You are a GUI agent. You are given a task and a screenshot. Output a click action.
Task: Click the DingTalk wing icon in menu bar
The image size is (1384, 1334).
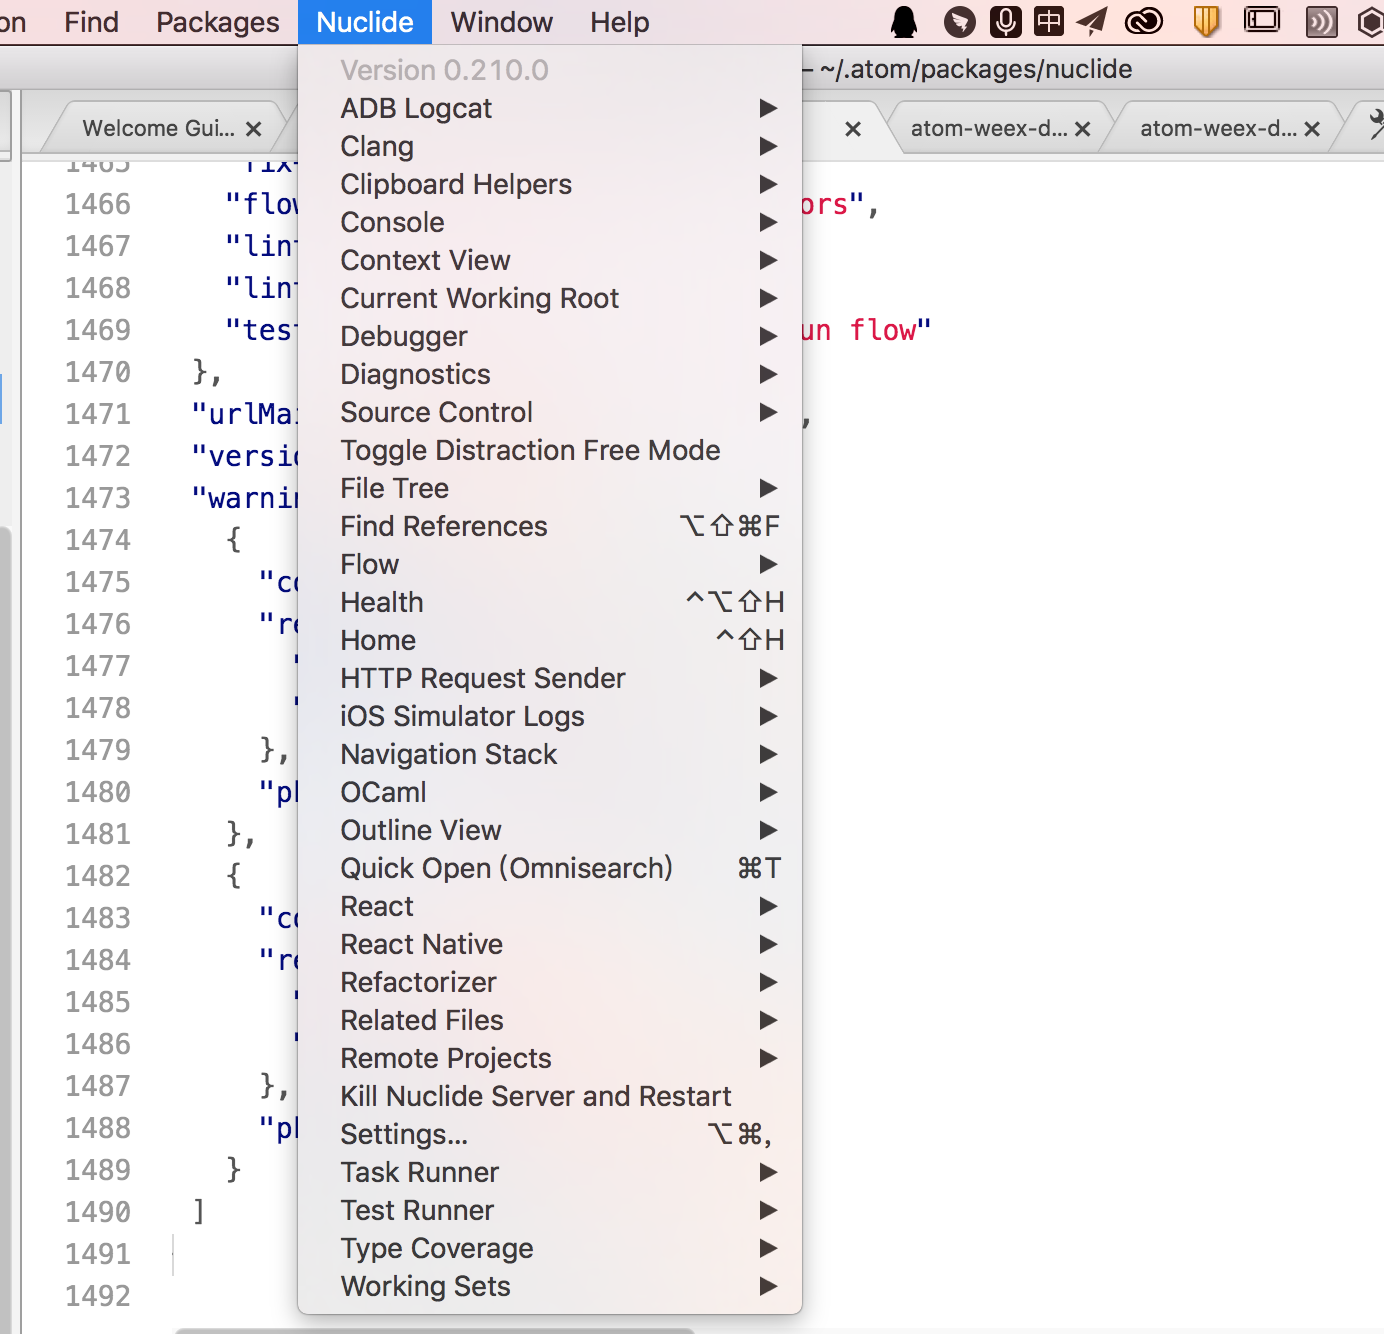pyautogui.click(x=960, y=22)
